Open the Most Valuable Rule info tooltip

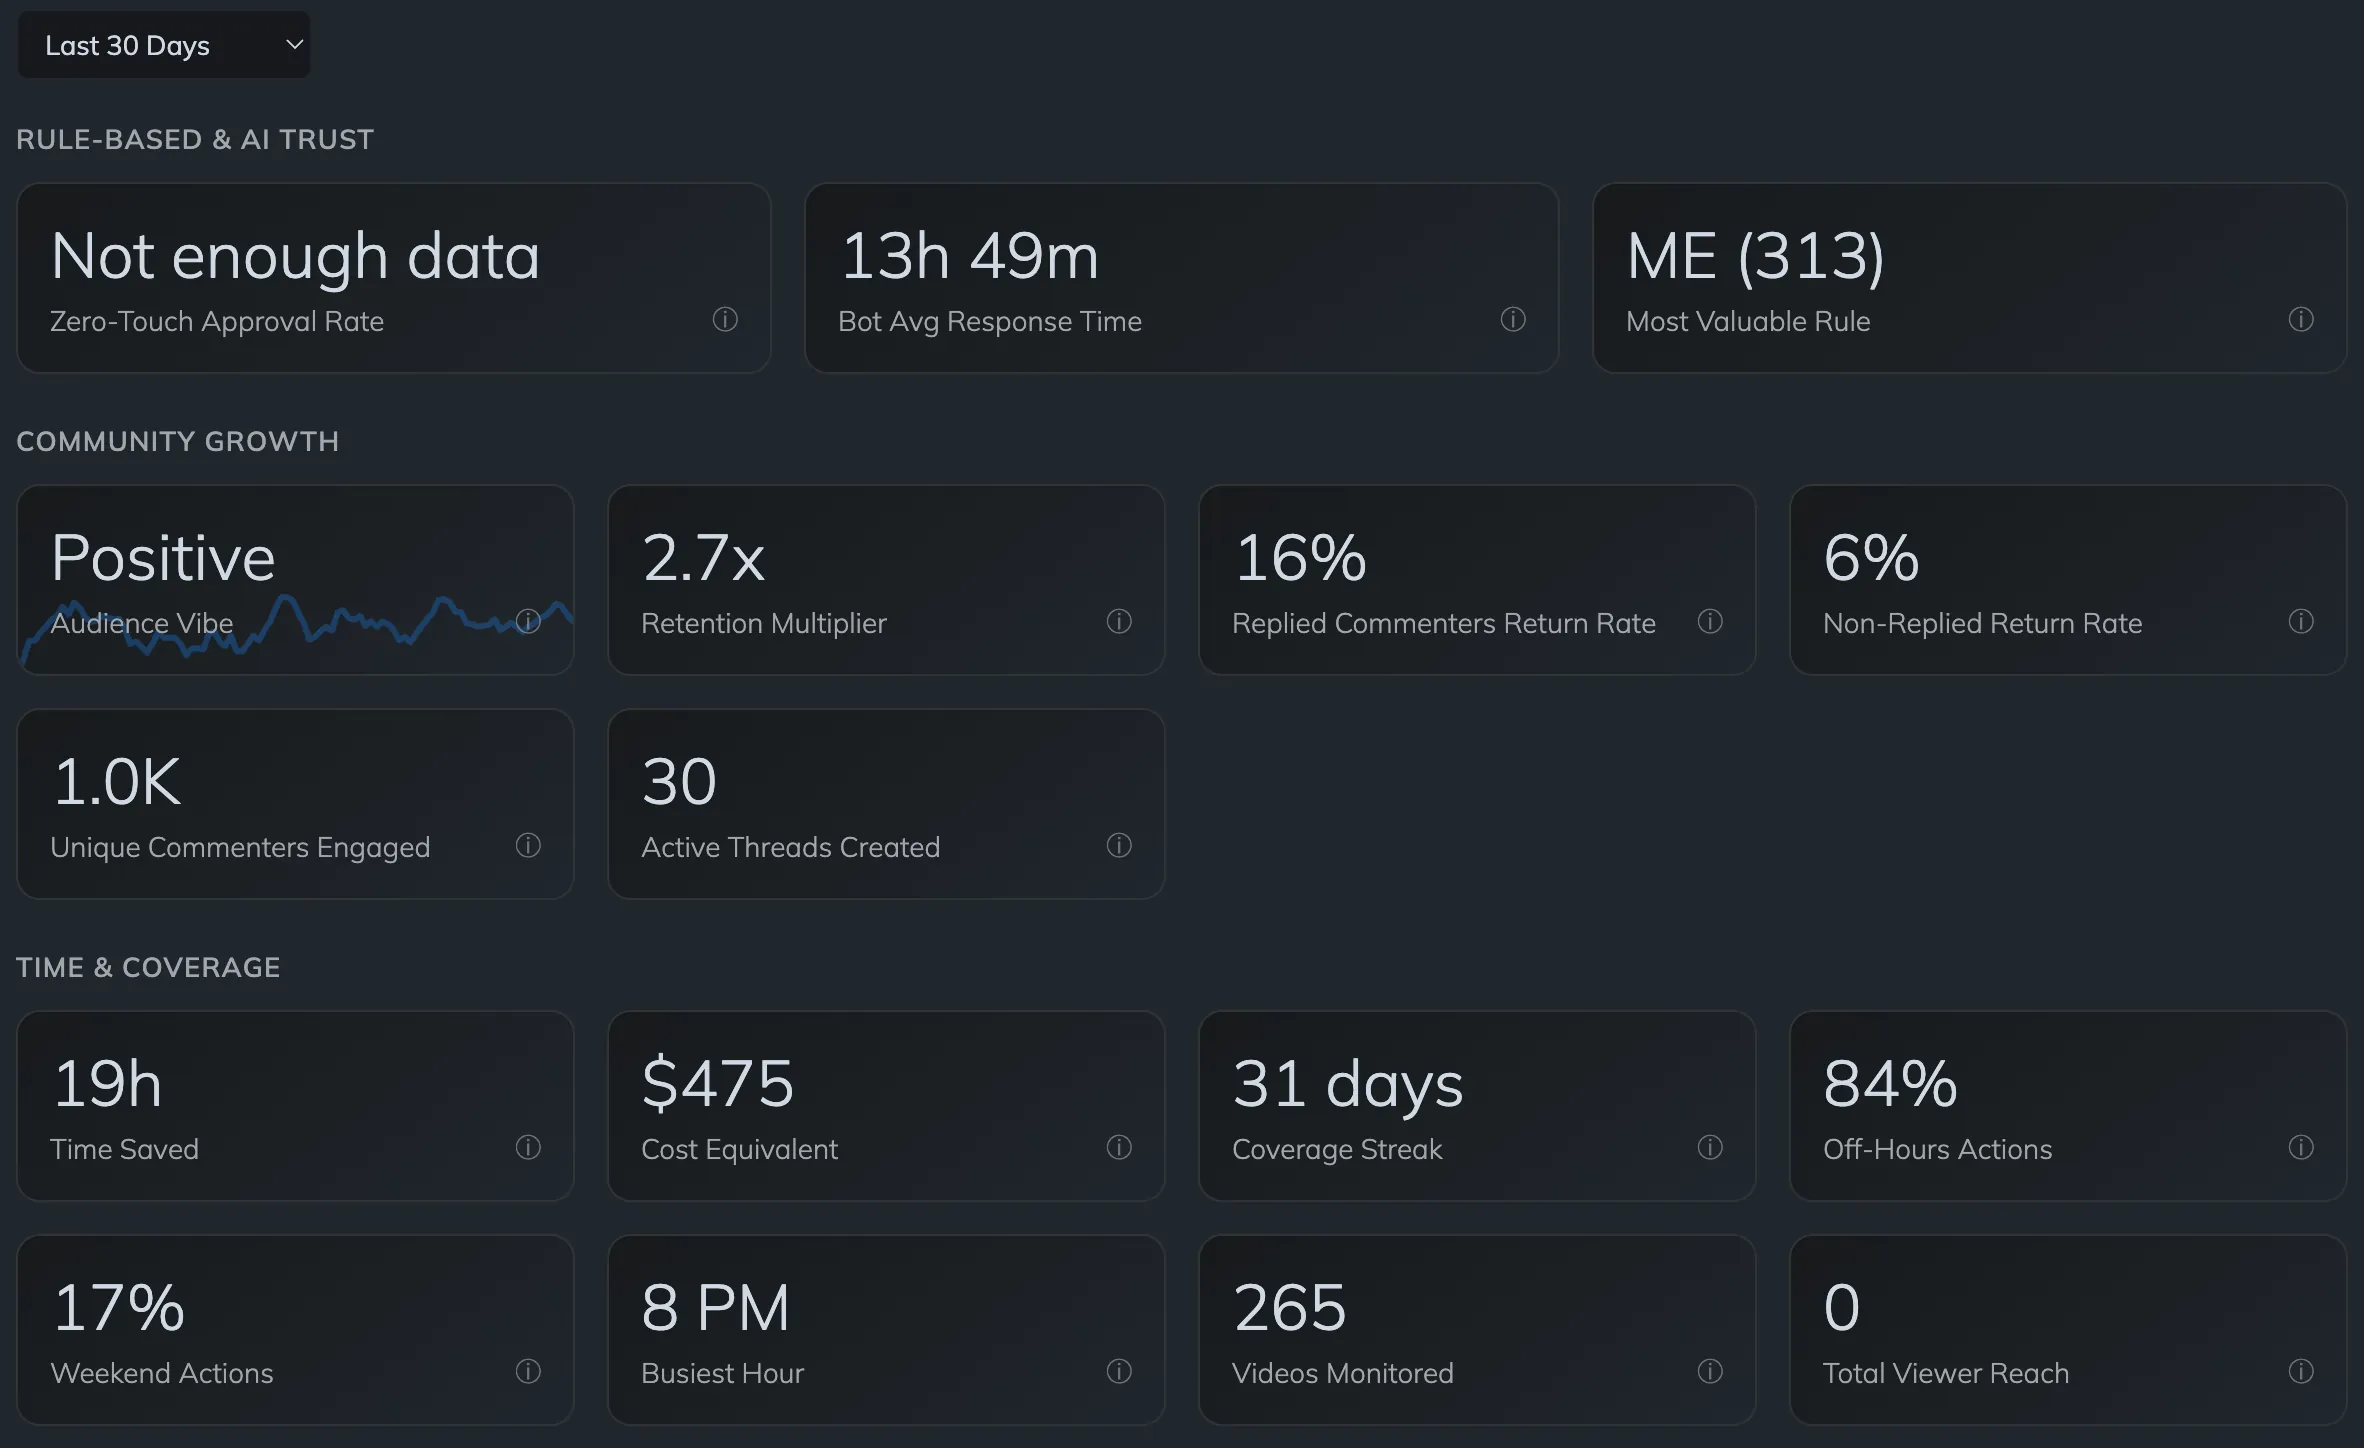[x=2302, y=320]
